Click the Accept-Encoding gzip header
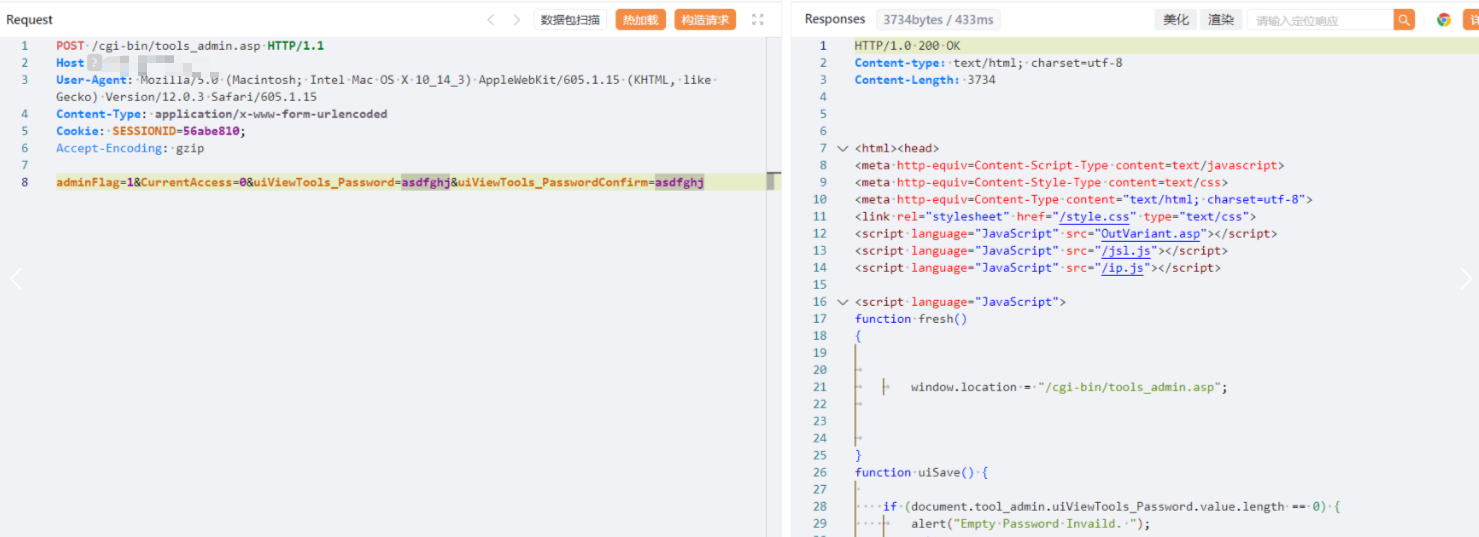The image size is (1479, 537). point(130,148)
